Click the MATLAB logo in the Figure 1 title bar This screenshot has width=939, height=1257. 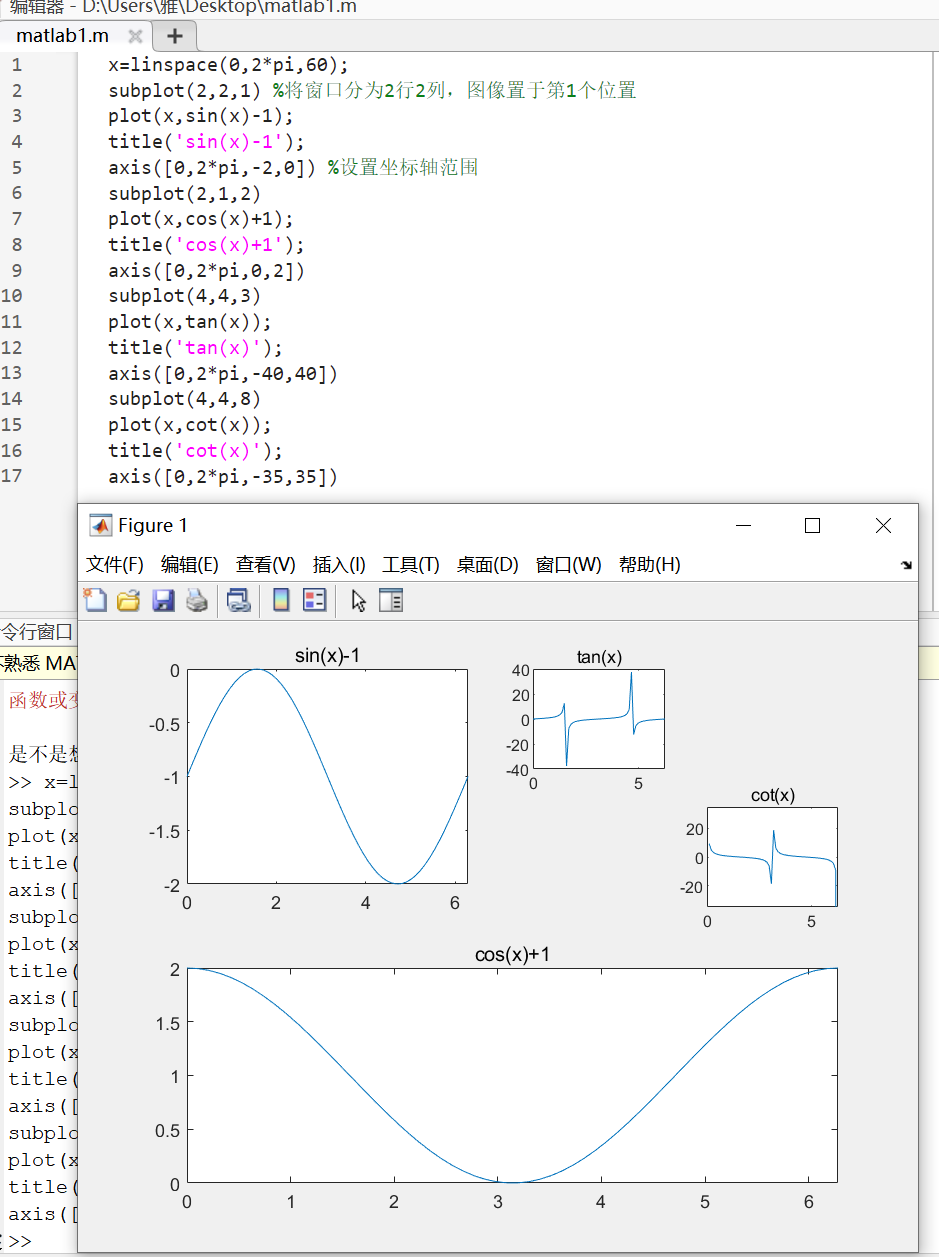pyautogui.click(x=100, y=525)
